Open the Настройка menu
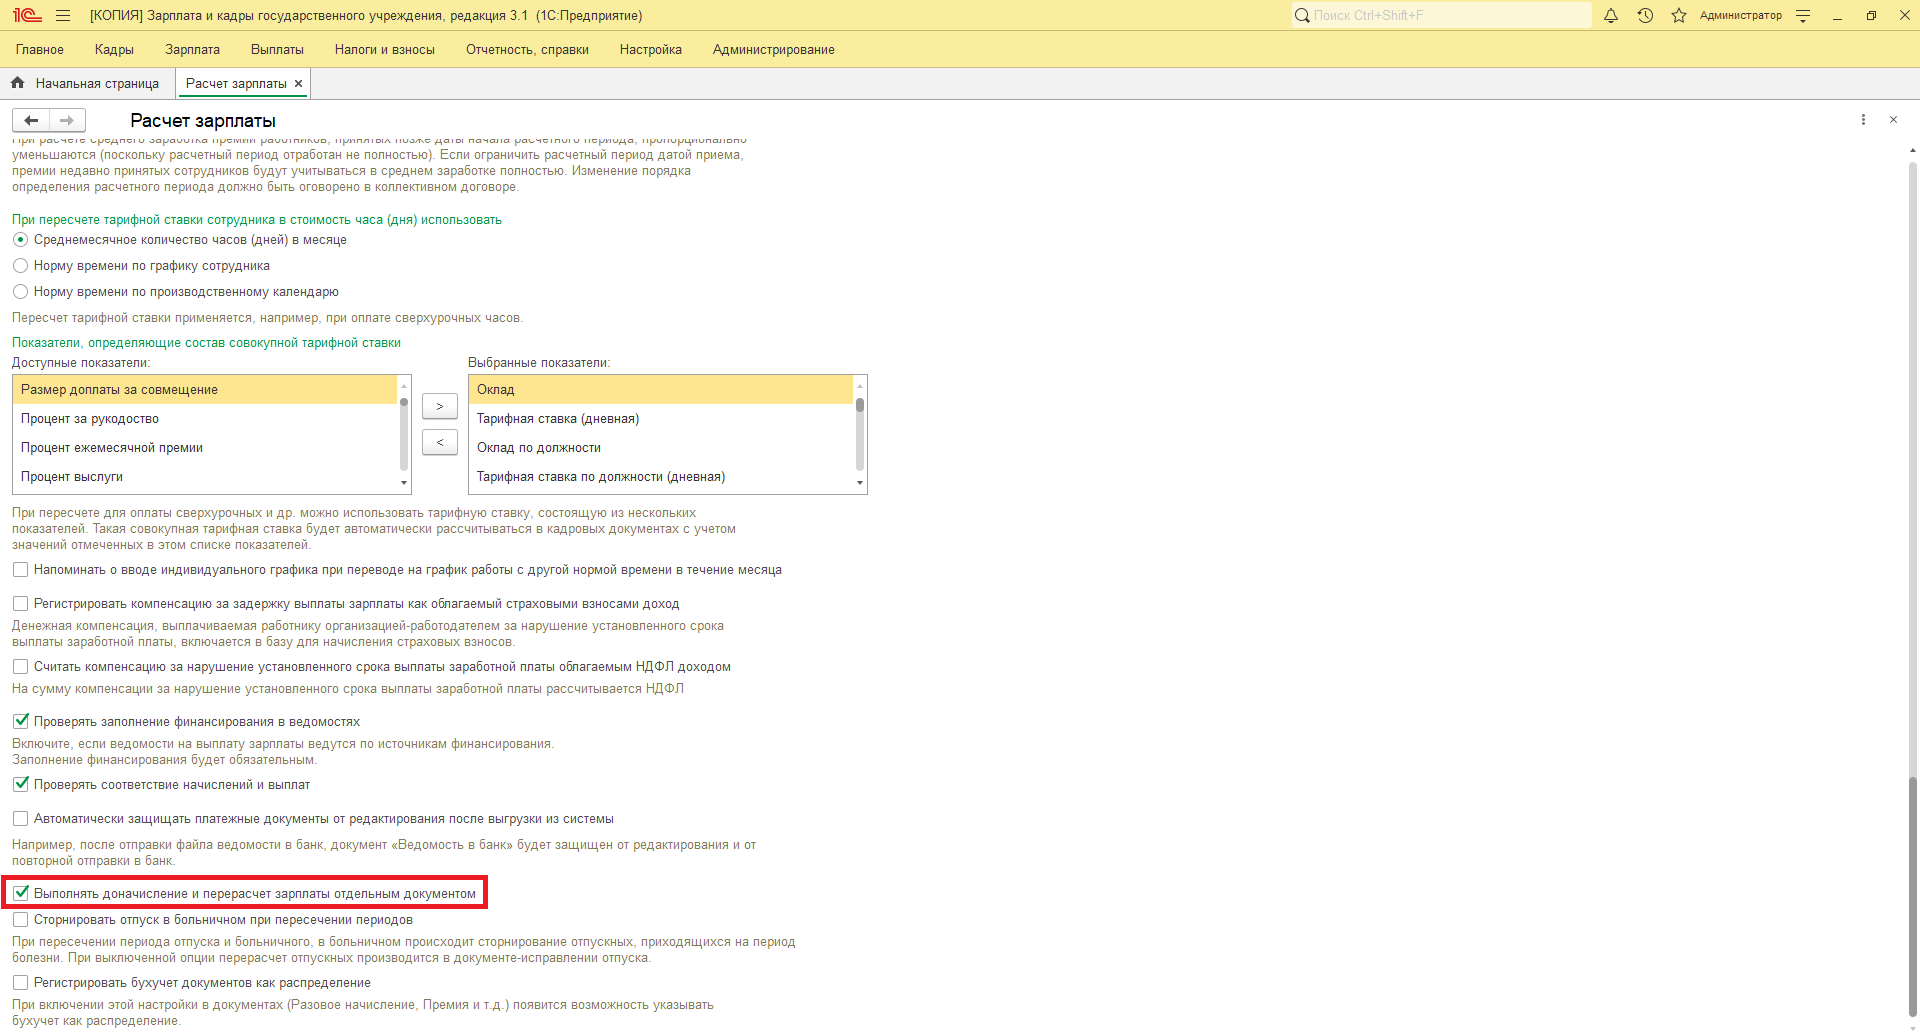This screenshot has width=1920, height=1032. (651, 49)
